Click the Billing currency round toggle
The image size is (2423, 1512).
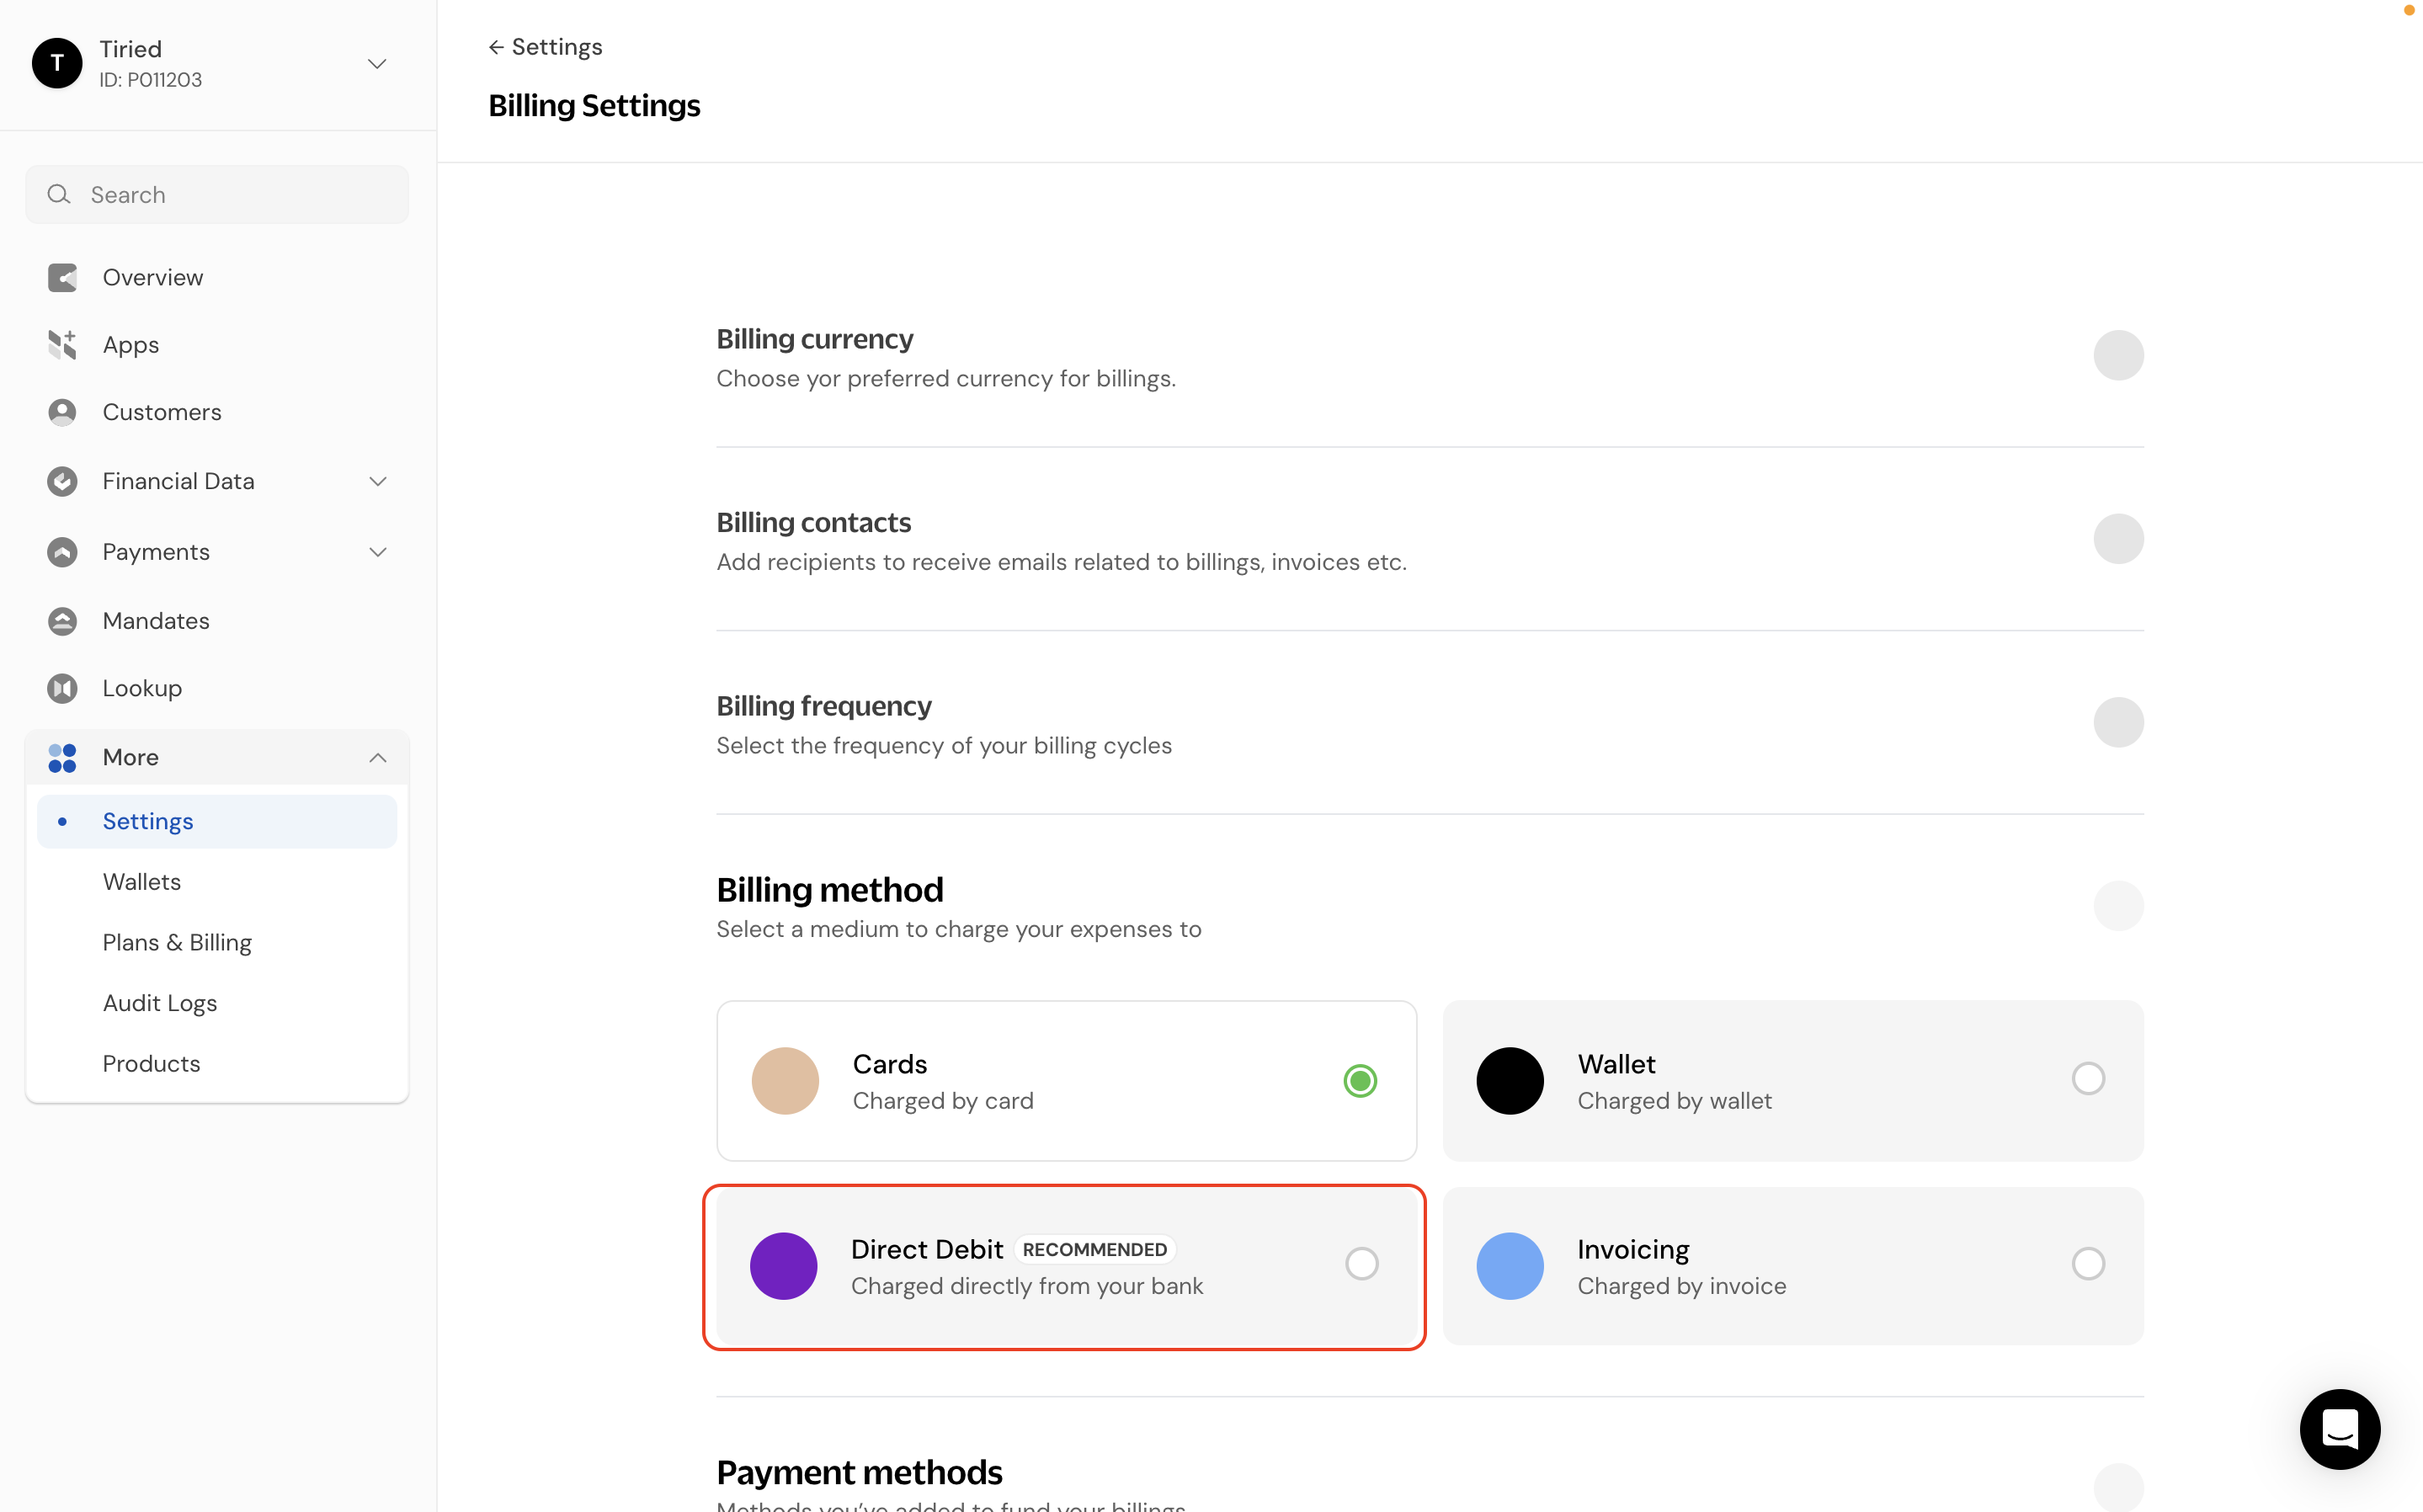pos(2118,355)
